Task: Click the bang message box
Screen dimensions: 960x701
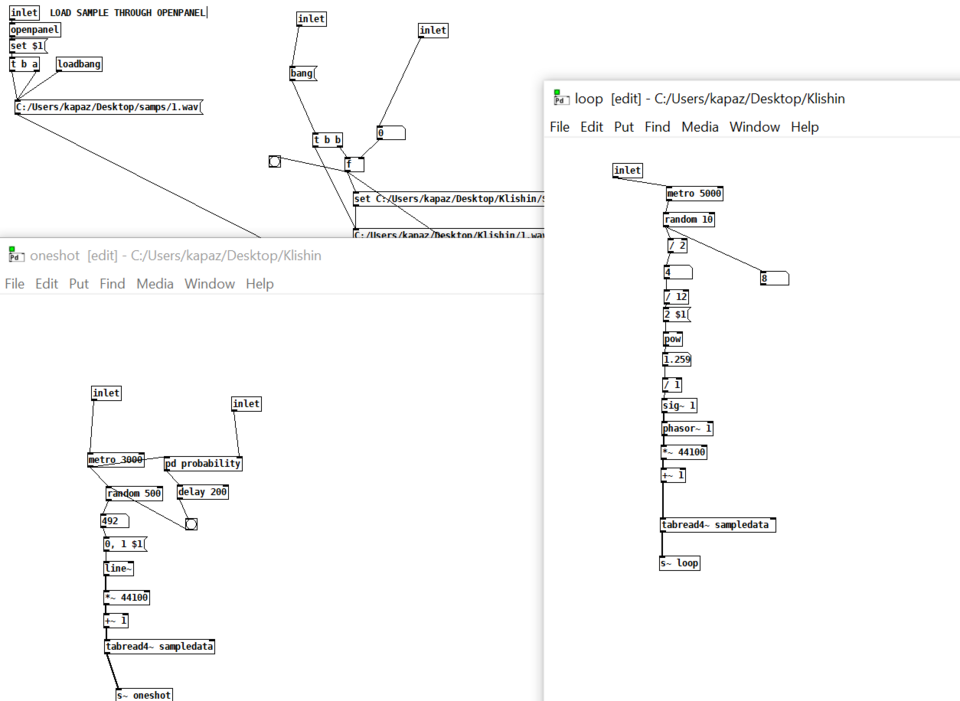Action: 303,73
